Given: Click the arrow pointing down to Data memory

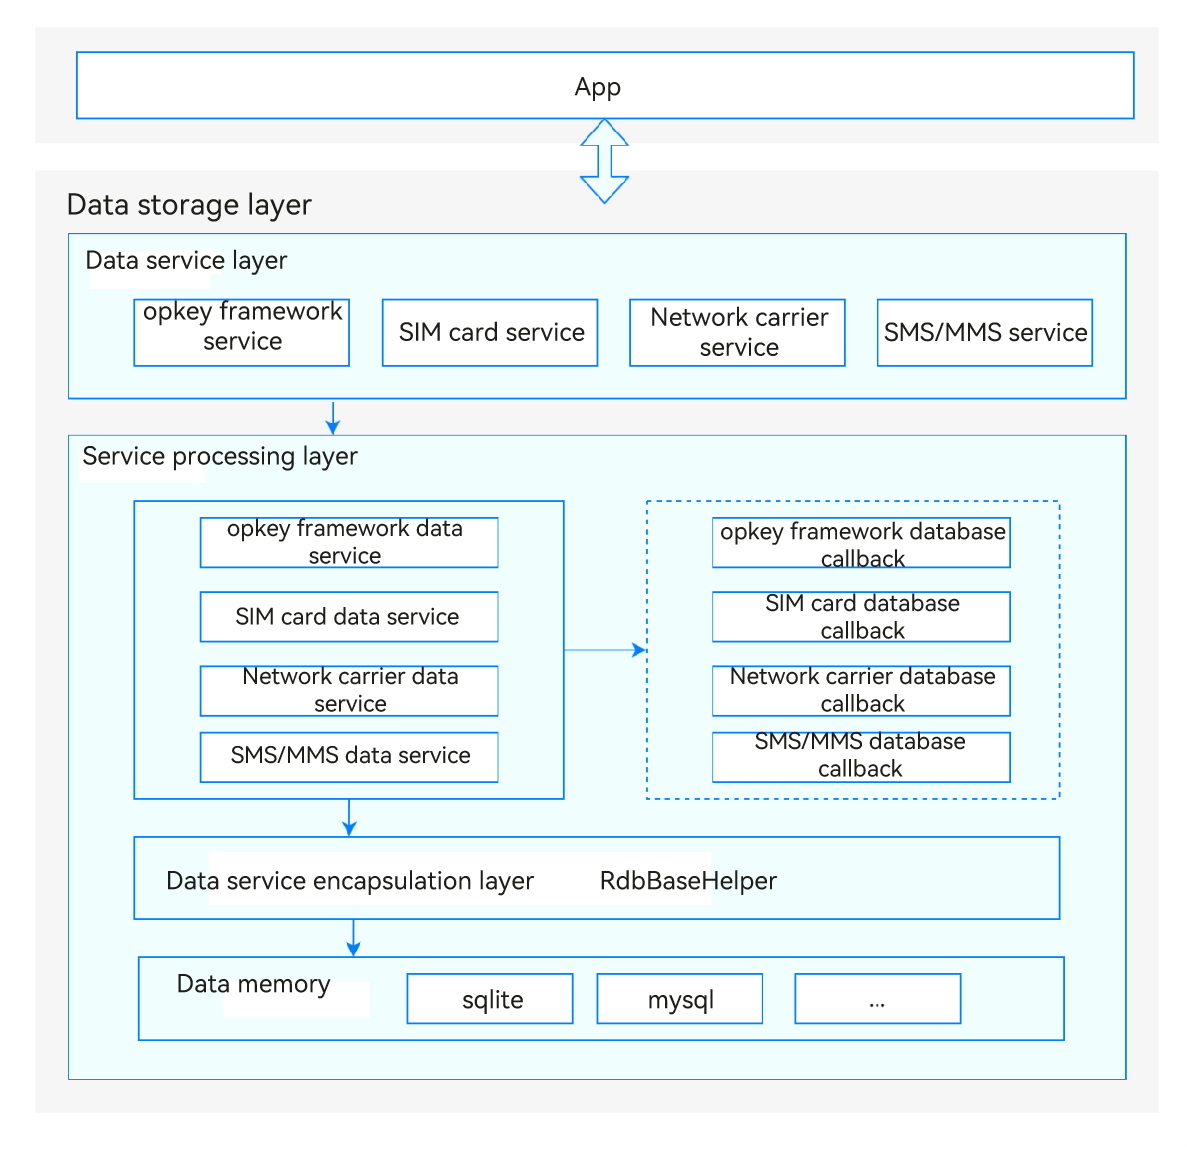Looking at the screenshot, I should click(353, 937).
